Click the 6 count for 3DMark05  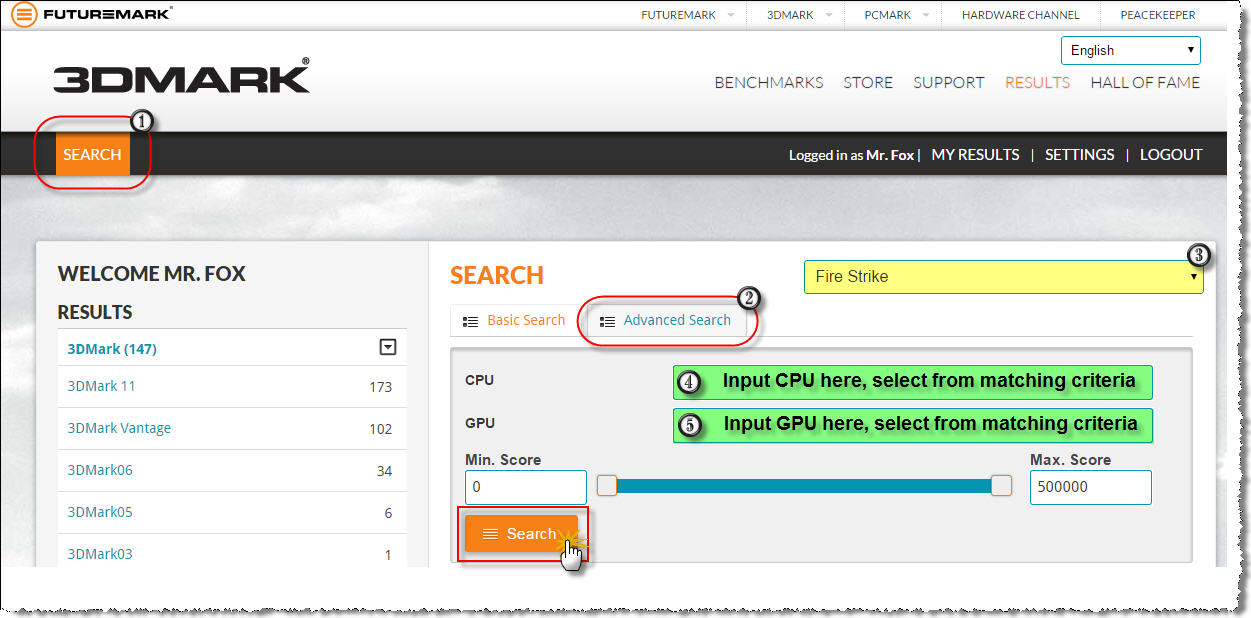(388, 513)
